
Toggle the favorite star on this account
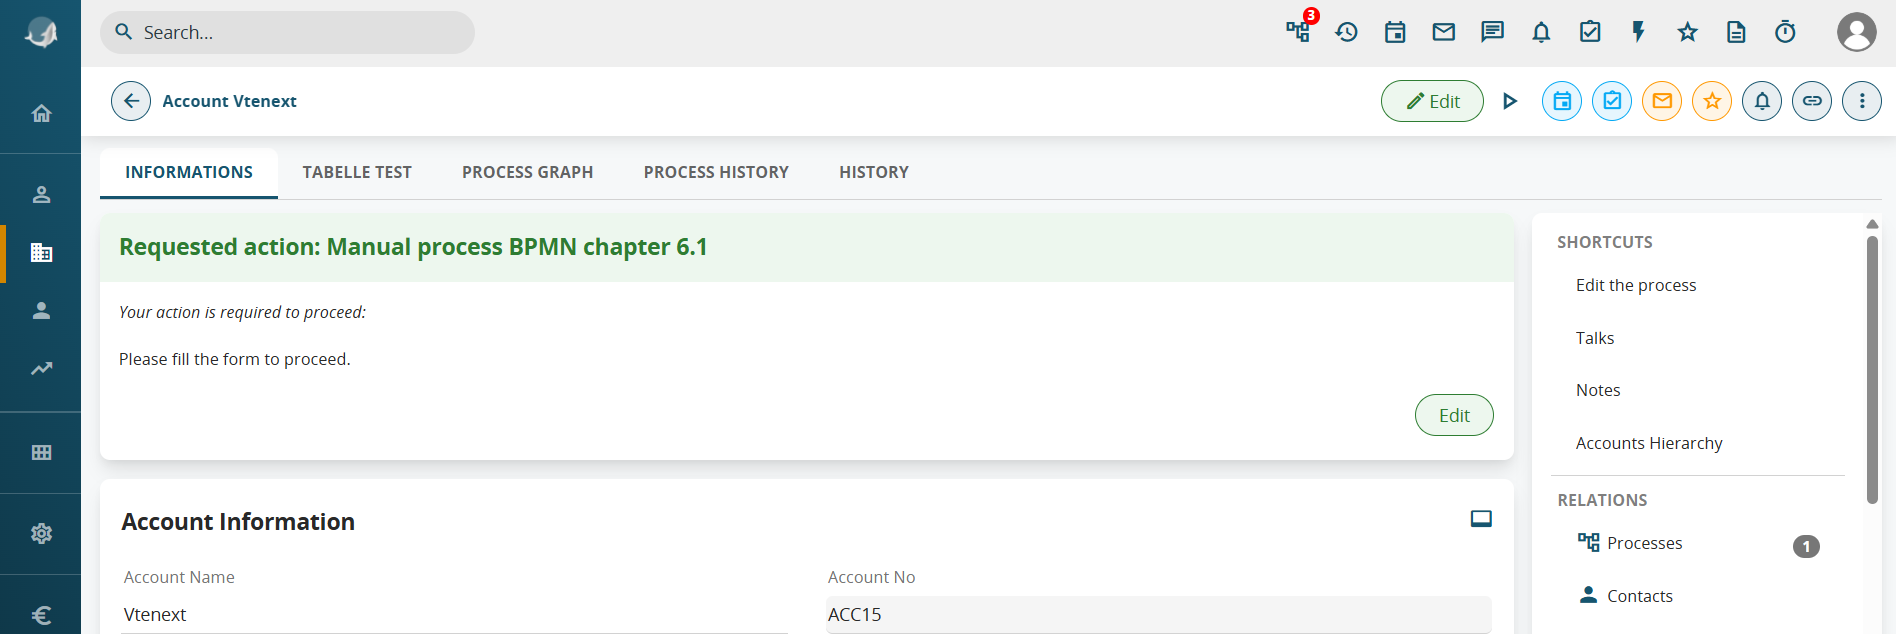[x=1712, y=101]
